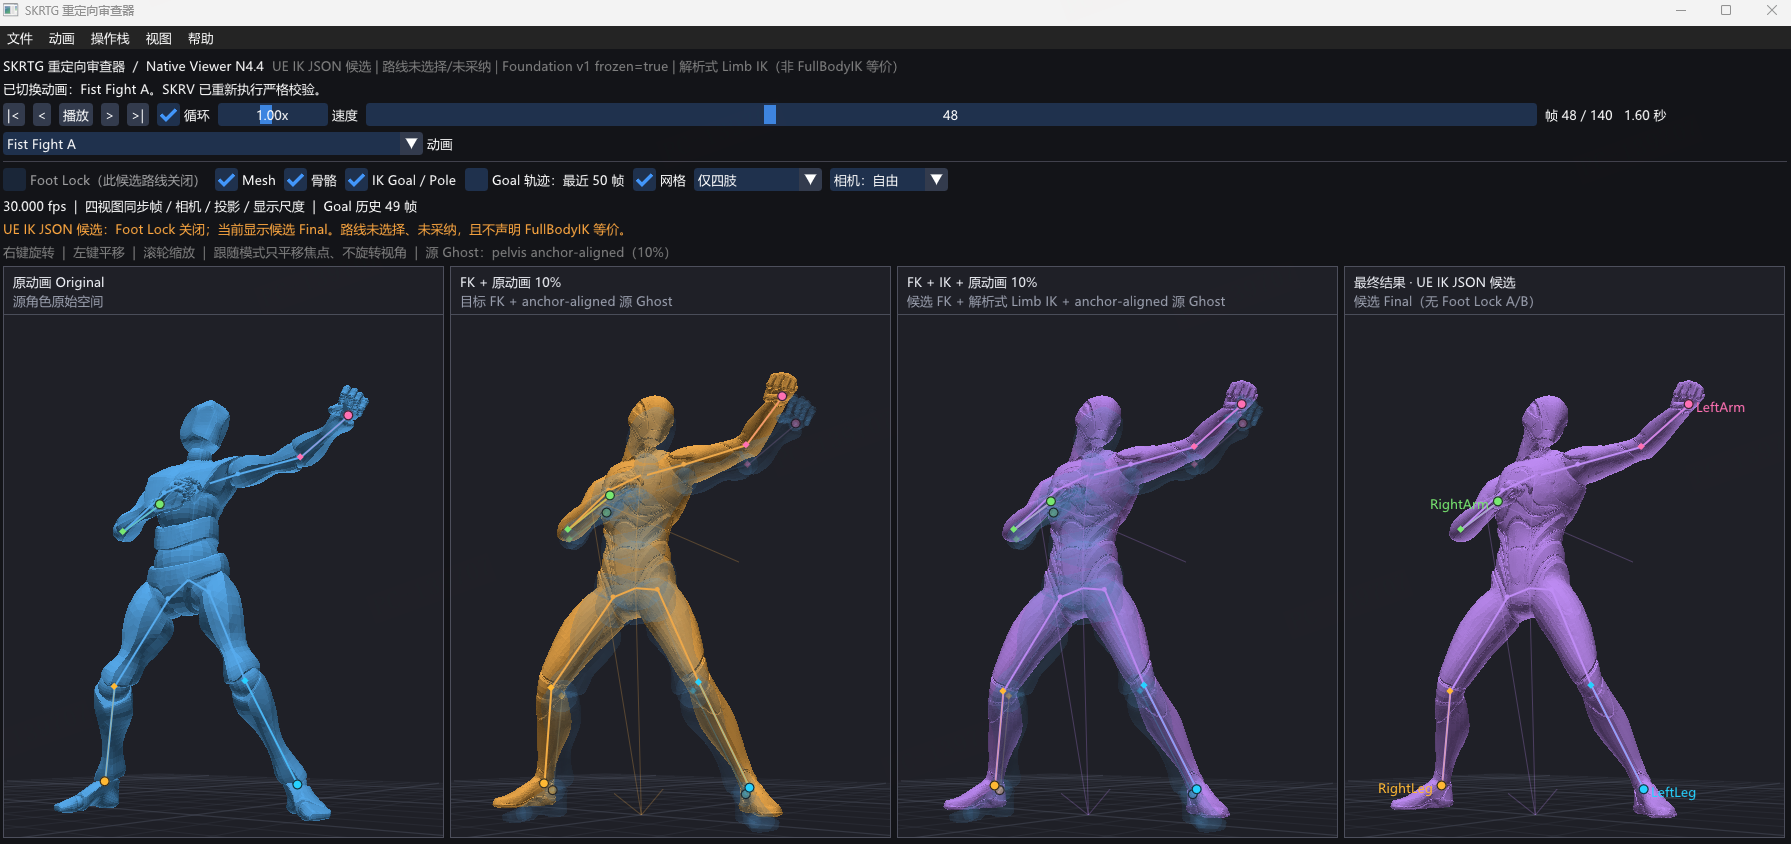Open the 相机: 自由 camera dropdown
The width and height of the screenshot is (1791, 844).
(x=888, y=180)
